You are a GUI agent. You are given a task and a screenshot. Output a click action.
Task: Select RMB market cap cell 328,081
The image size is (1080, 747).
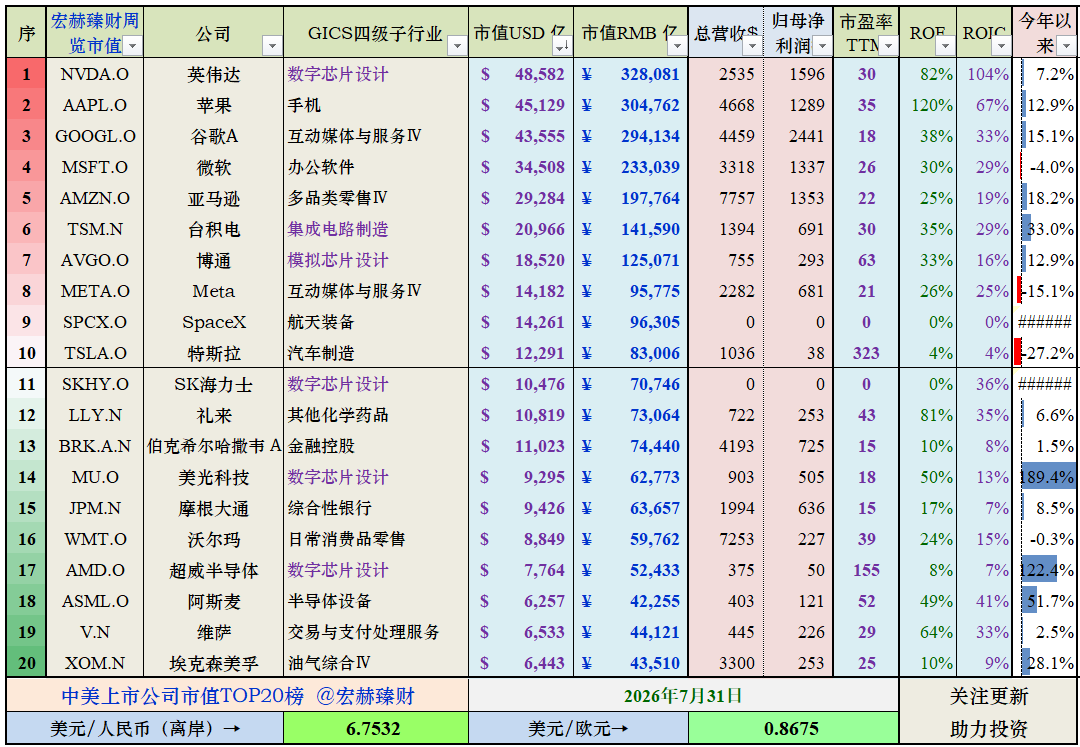(x=630, y=74)
